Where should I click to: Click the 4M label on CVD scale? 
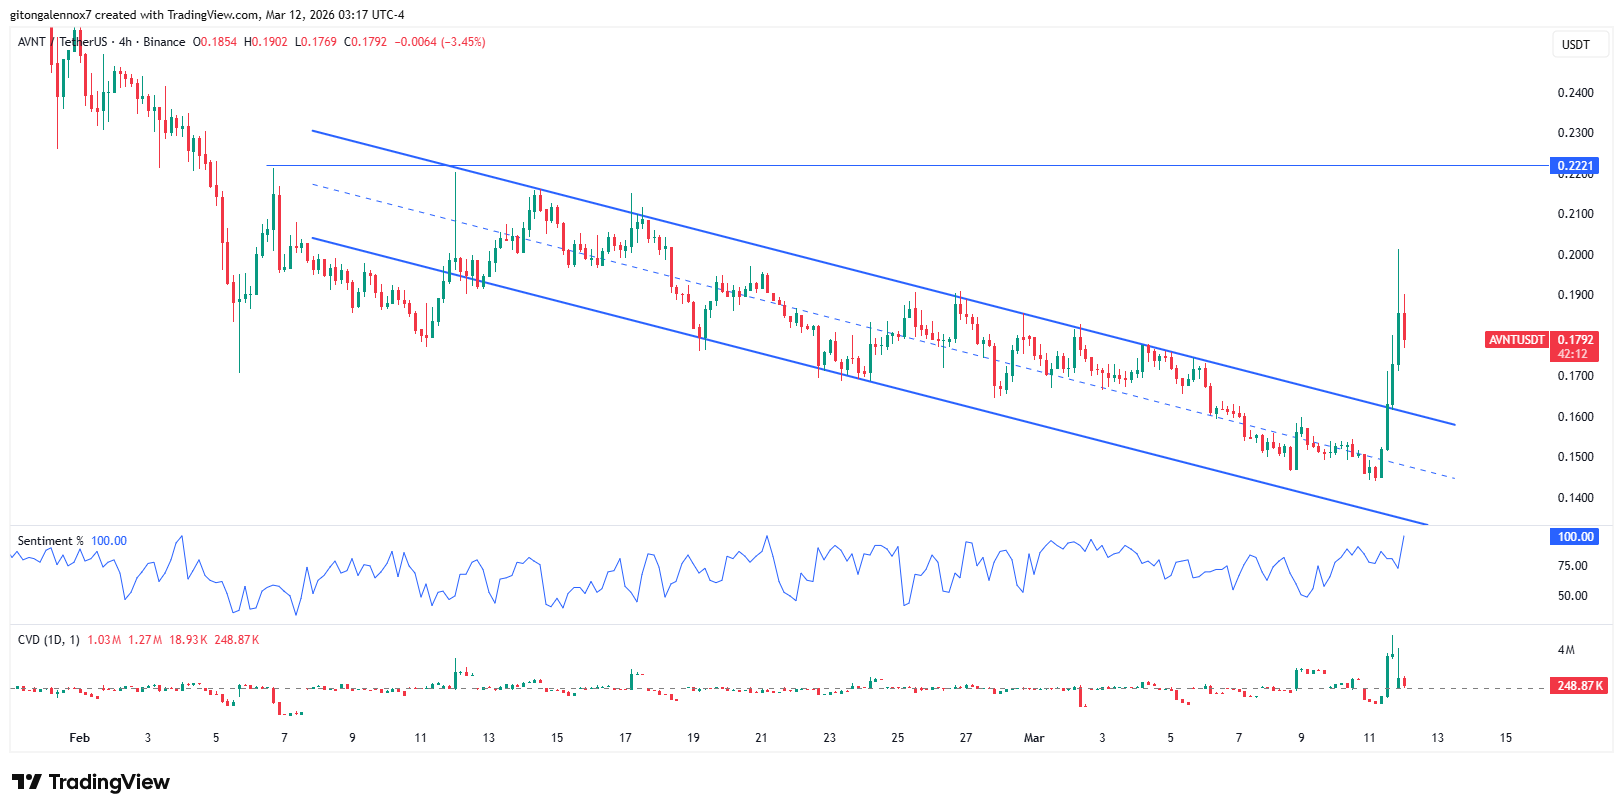[1566, 650]
